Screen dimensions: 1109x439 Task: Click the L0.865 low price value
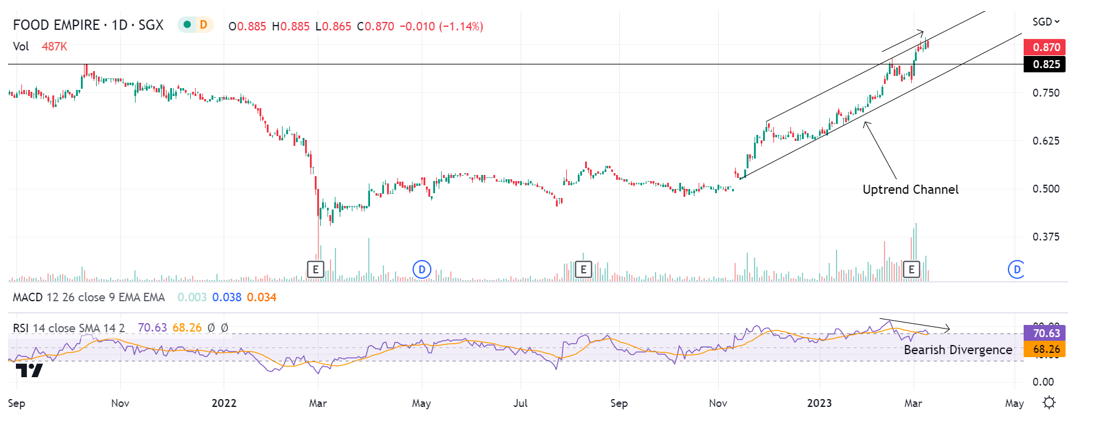(x=332, y=26)
